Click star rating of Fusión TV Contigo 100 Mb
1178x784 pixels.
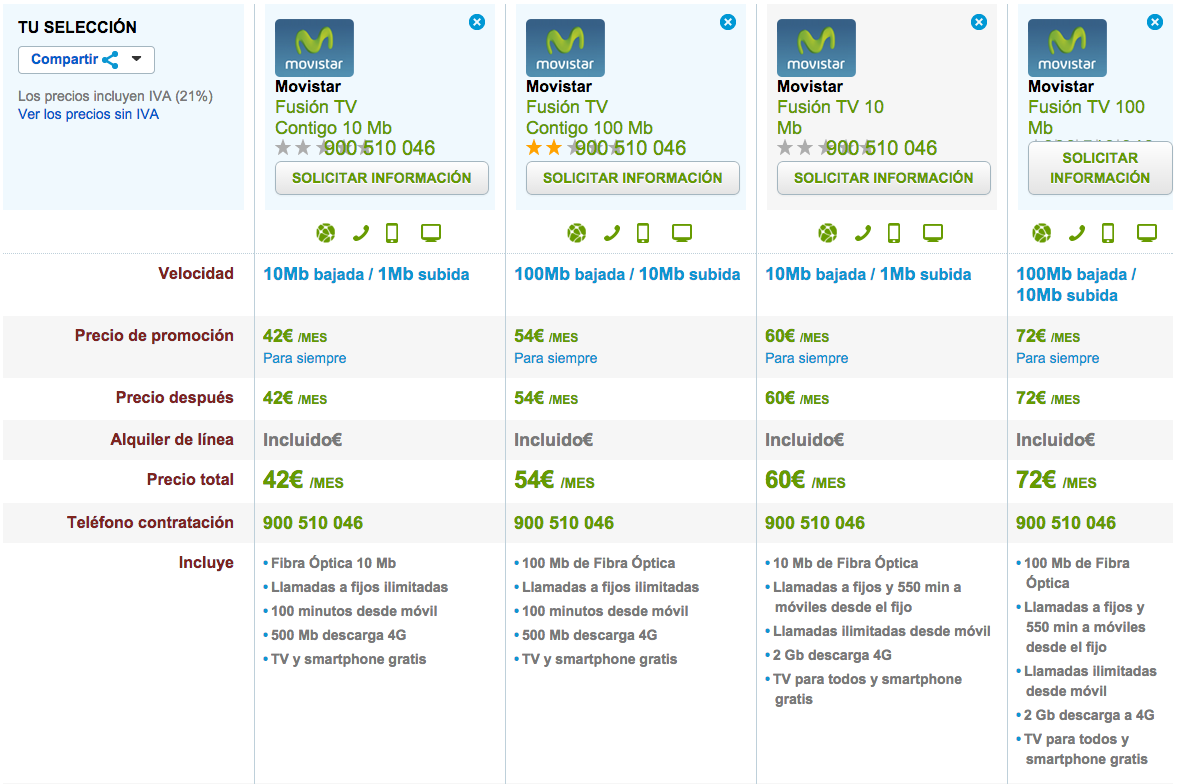point(574,148)
